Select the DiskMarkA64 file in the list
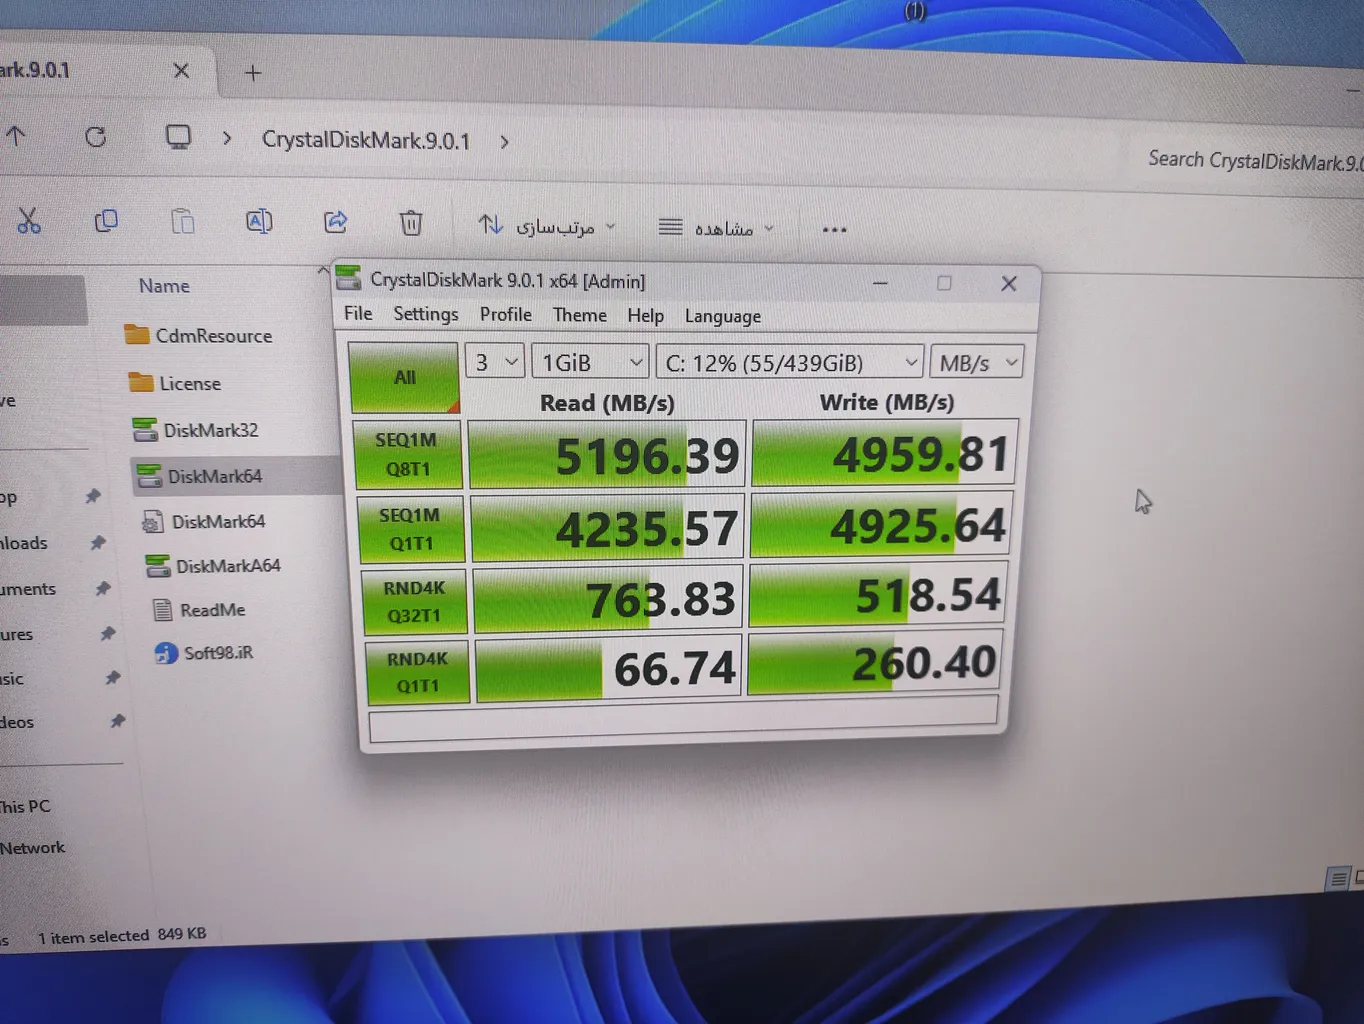Image resolution: width=1364 pixels, height=1024 pixels. (227, 566)
